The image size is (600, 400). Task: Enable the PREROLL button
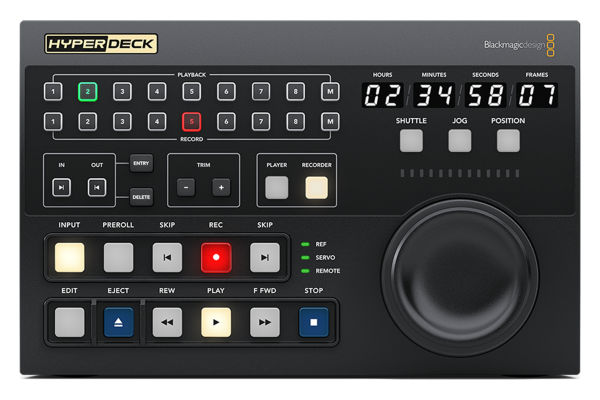tap(118, 258)
